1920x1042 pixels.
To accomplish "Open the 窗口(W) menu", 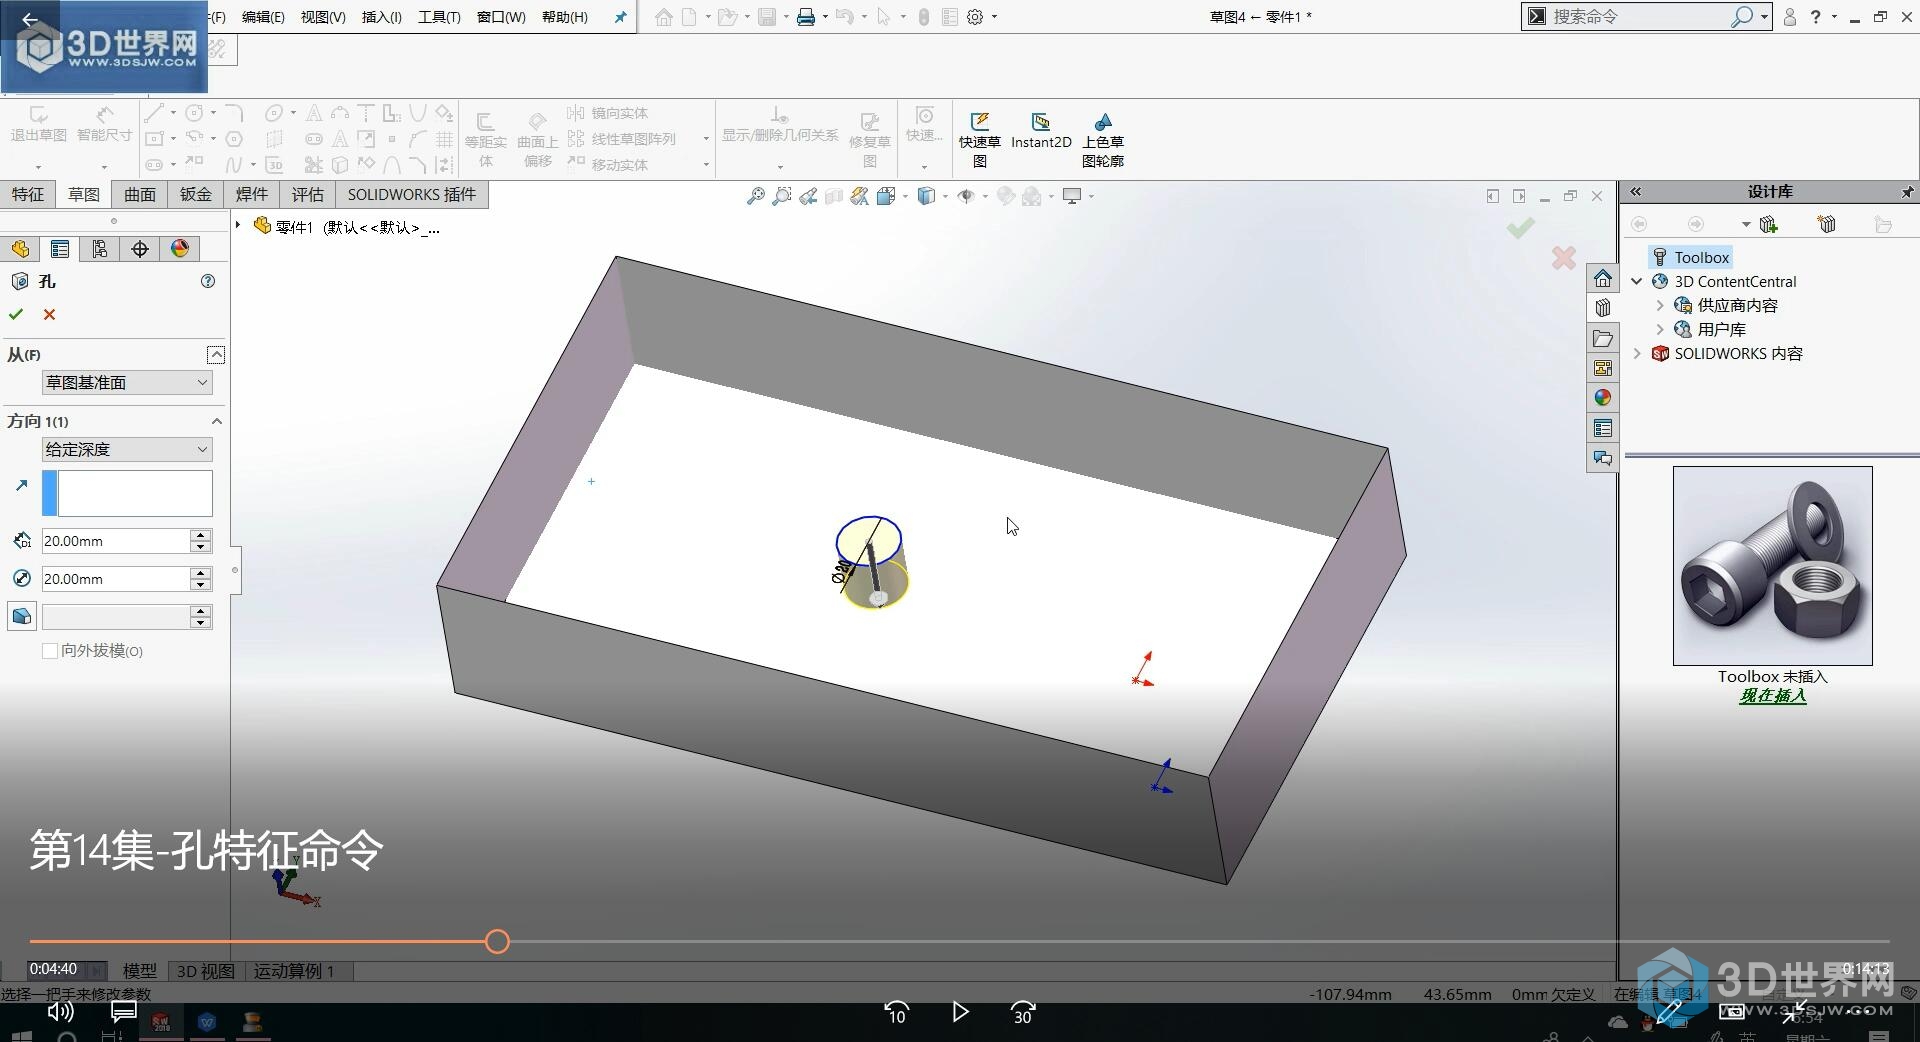I will [x=501, y=17].
